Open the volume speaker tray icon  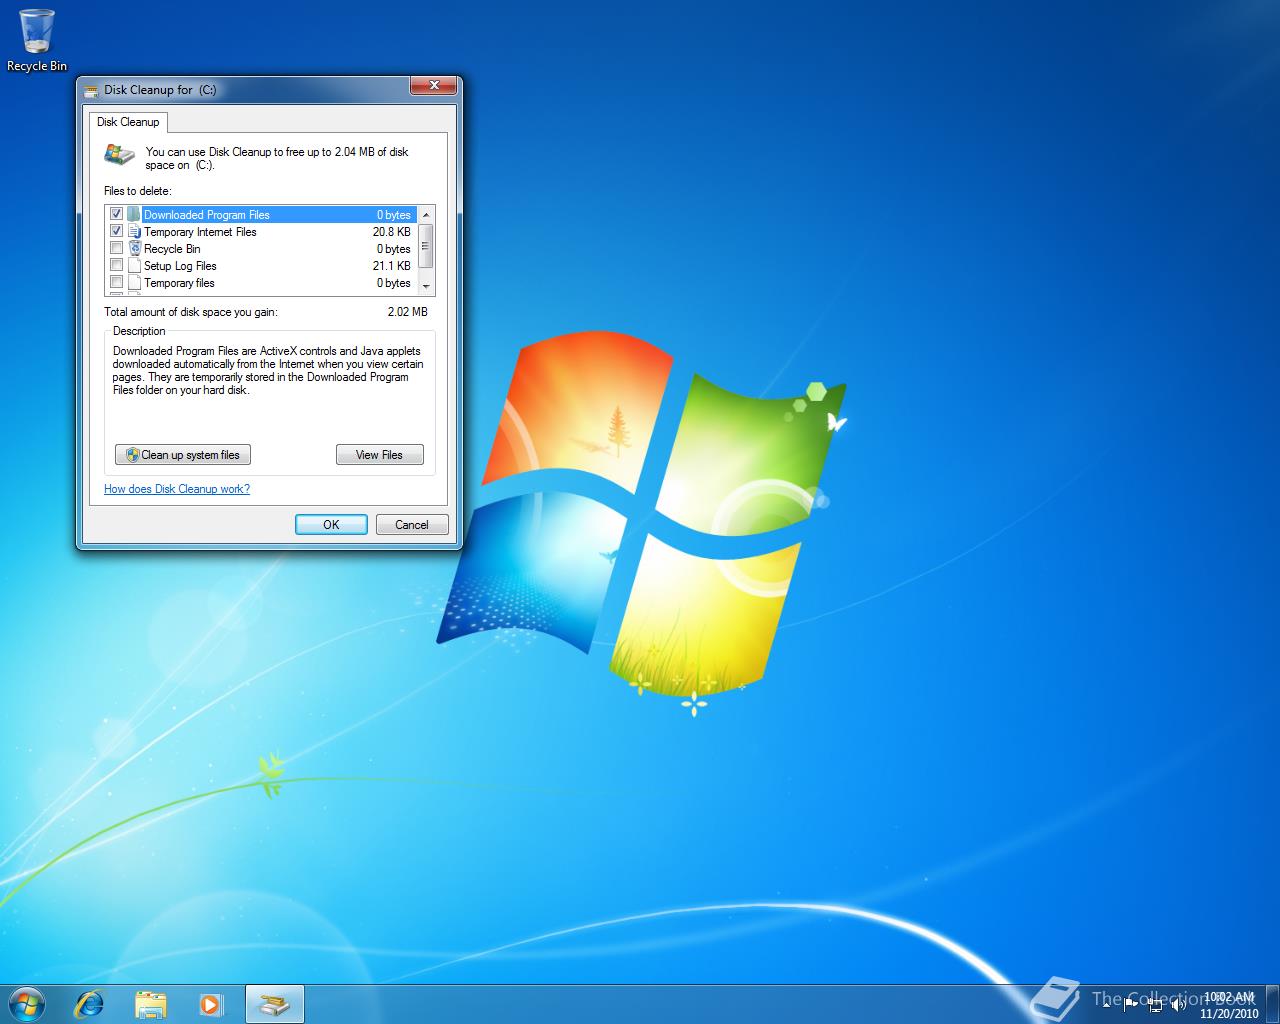[x=1178, y=1004]
